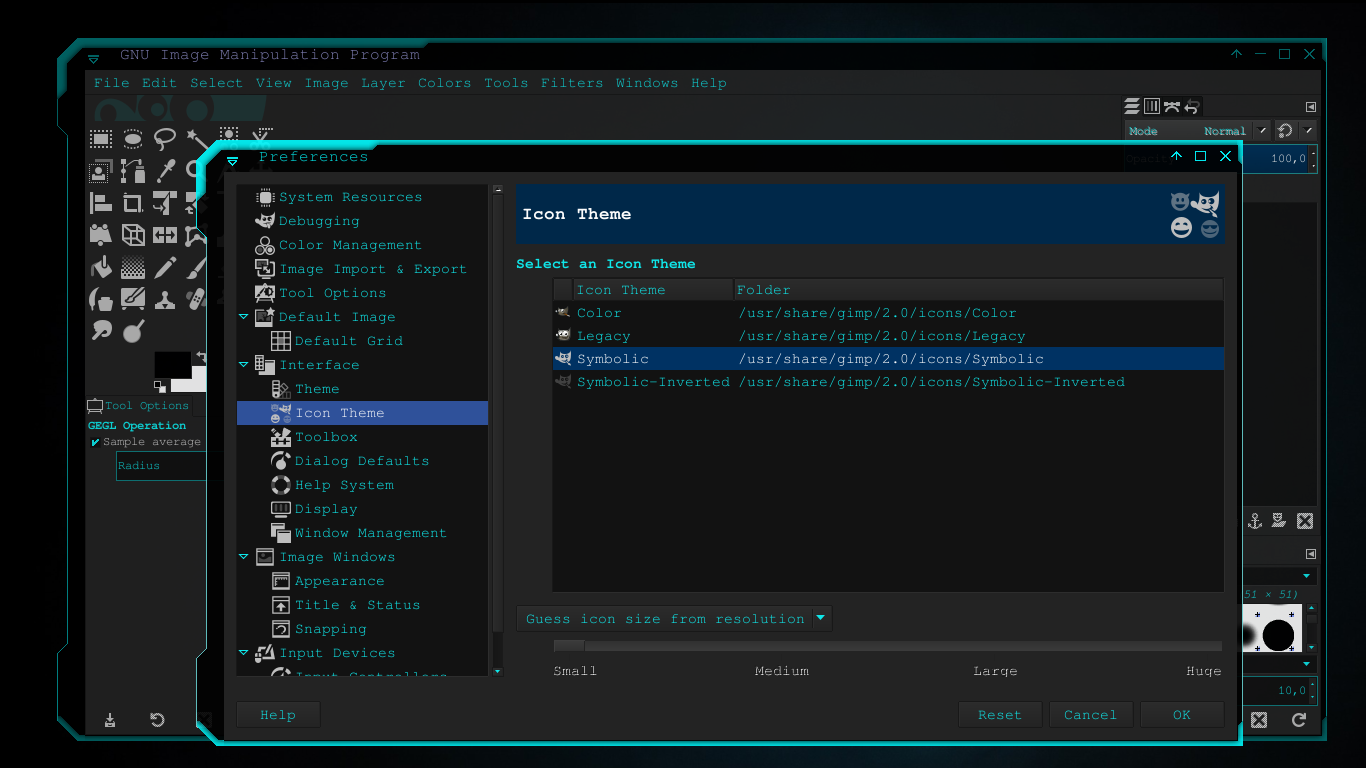Choose the MyPaint Brush tool
This screenshot has width=1366, height=768.
coord(133,299)
